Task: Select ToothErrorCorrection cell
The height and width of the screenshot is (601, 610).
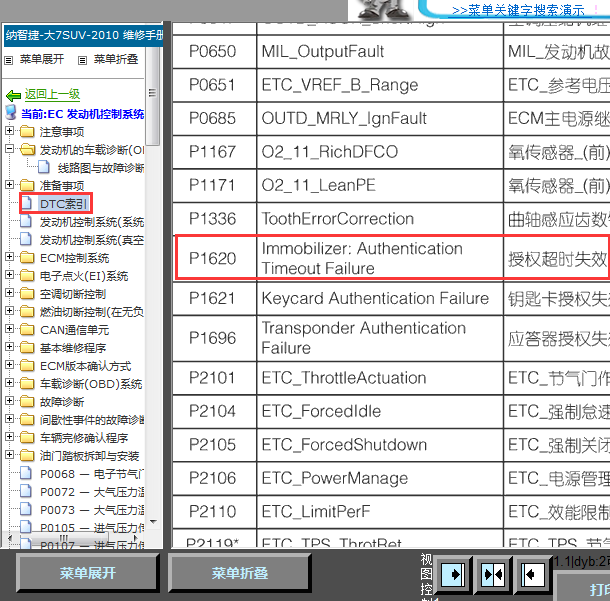Action: coord(380,219)
